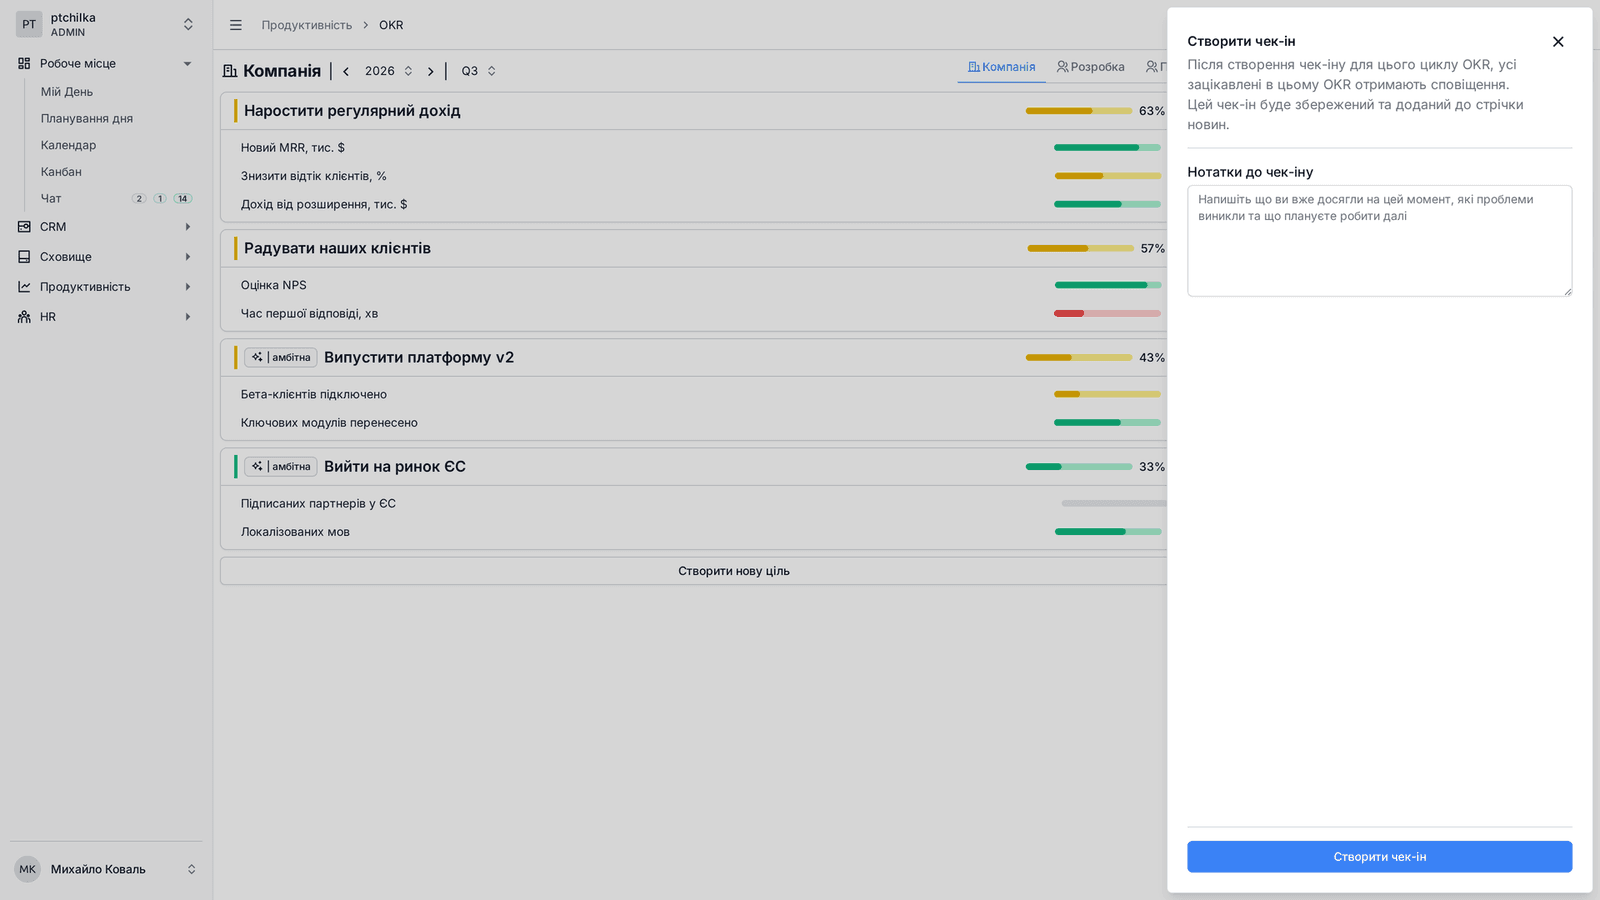Click the HR people icon in sidebar
The image size is (1600, 900).
24,317
